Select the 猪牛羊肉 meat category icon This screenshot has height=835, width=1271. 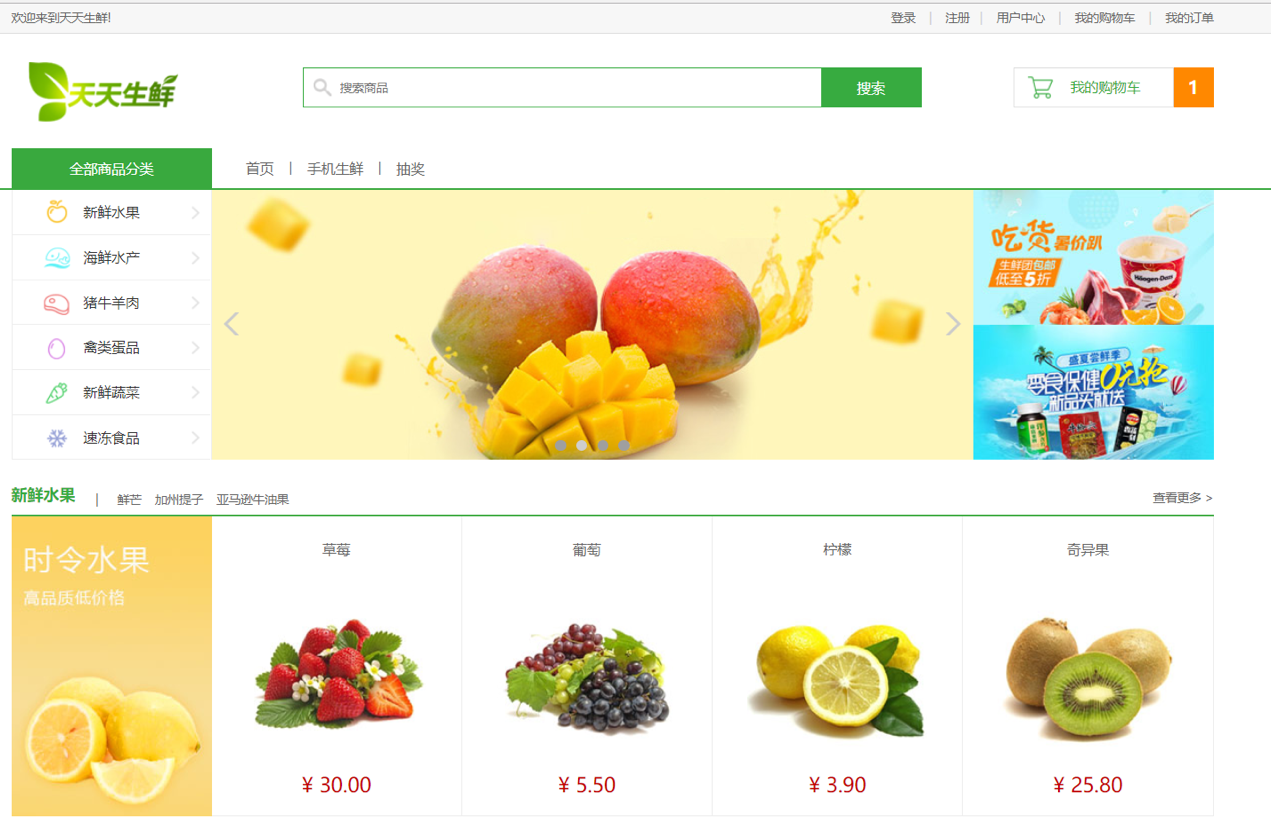click(57, 303)
